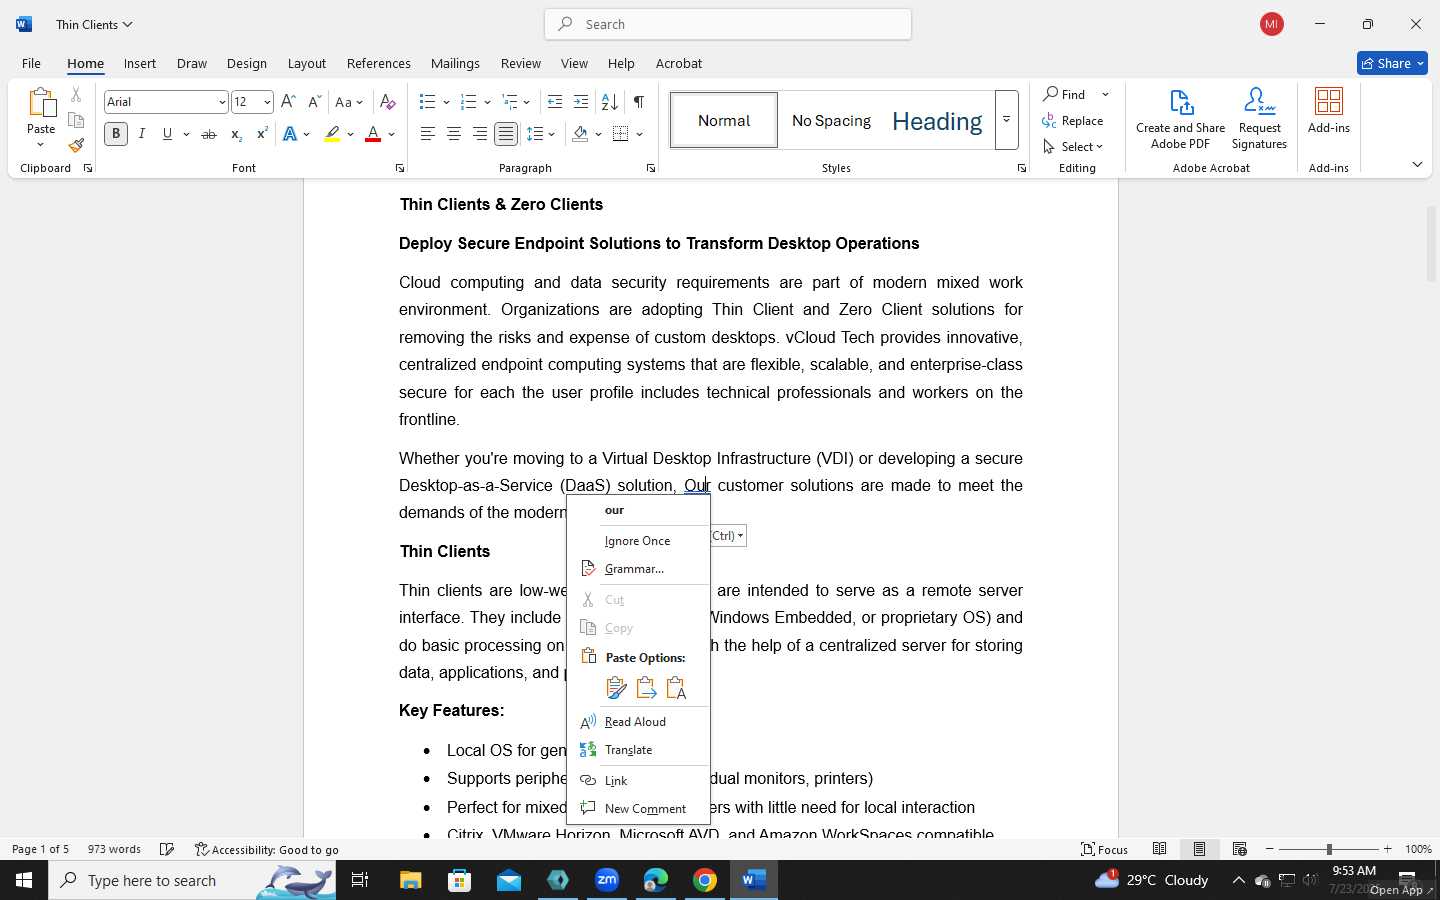This screenshot has width=1440, height=900.
Task: Apply the Heading style
Action: (x=937, y=120)
